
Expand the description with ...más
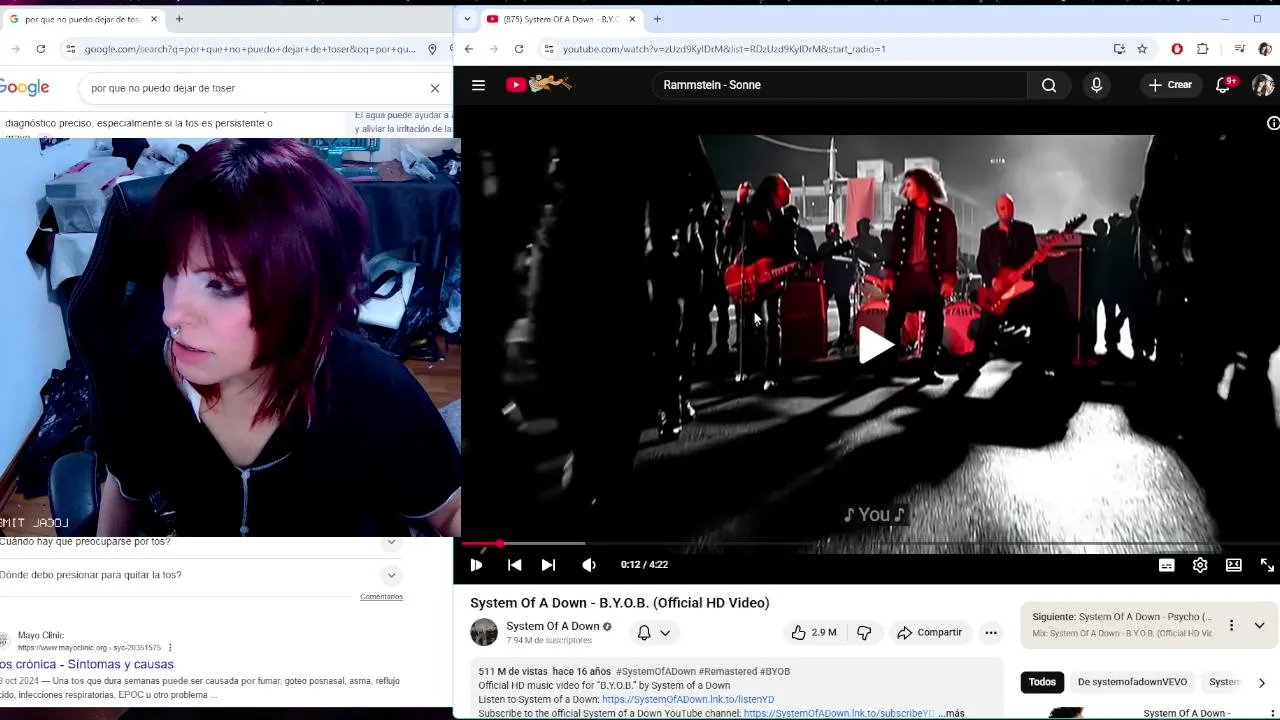[x=951, y=713]
